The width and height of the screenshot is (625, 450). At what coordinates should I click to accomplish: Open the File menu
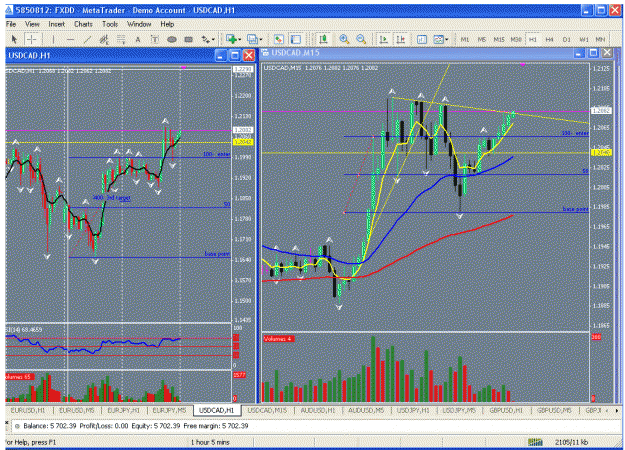pos(11,24)
